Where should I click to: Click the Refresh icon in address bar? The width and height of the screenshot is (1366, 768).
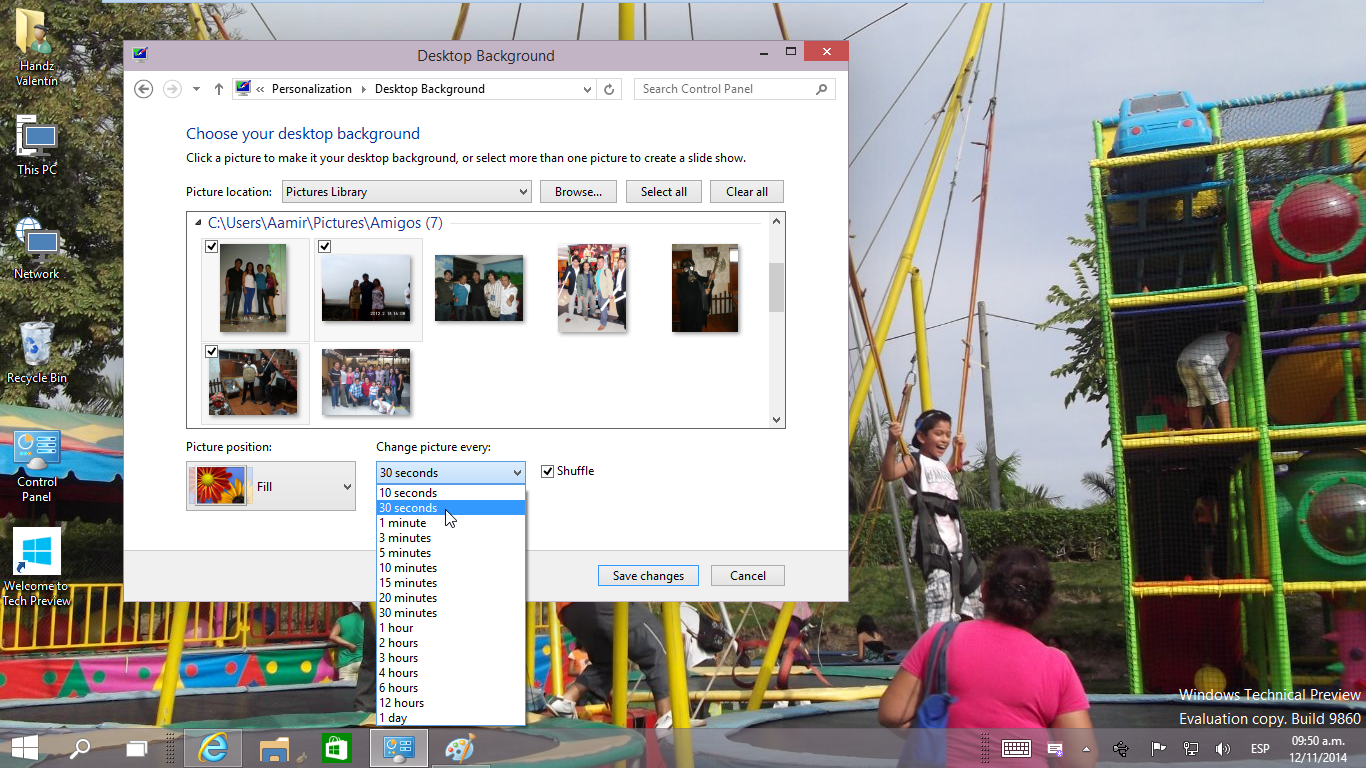tap(609, 89)
